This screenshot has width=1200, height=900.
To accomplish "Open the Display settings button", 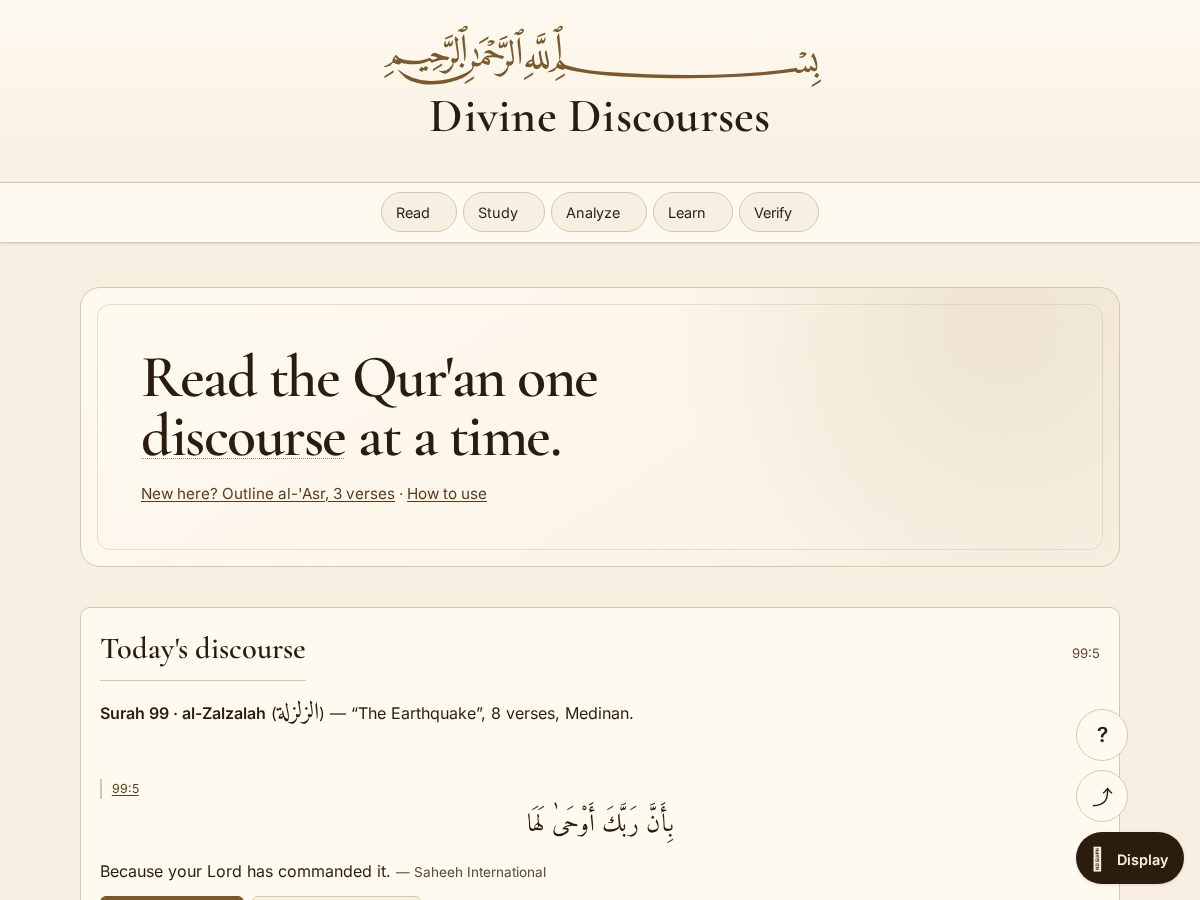I will pyautogui.click(x=1130, y=858).
